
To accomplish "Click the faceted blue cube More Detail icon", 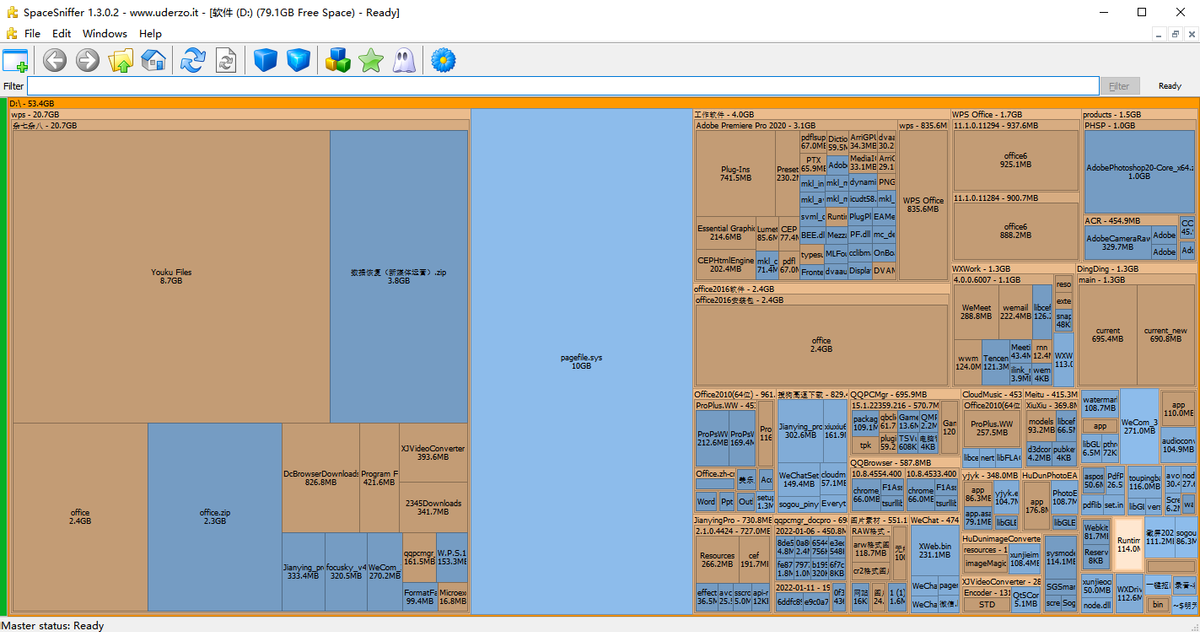I will (298, 61).
